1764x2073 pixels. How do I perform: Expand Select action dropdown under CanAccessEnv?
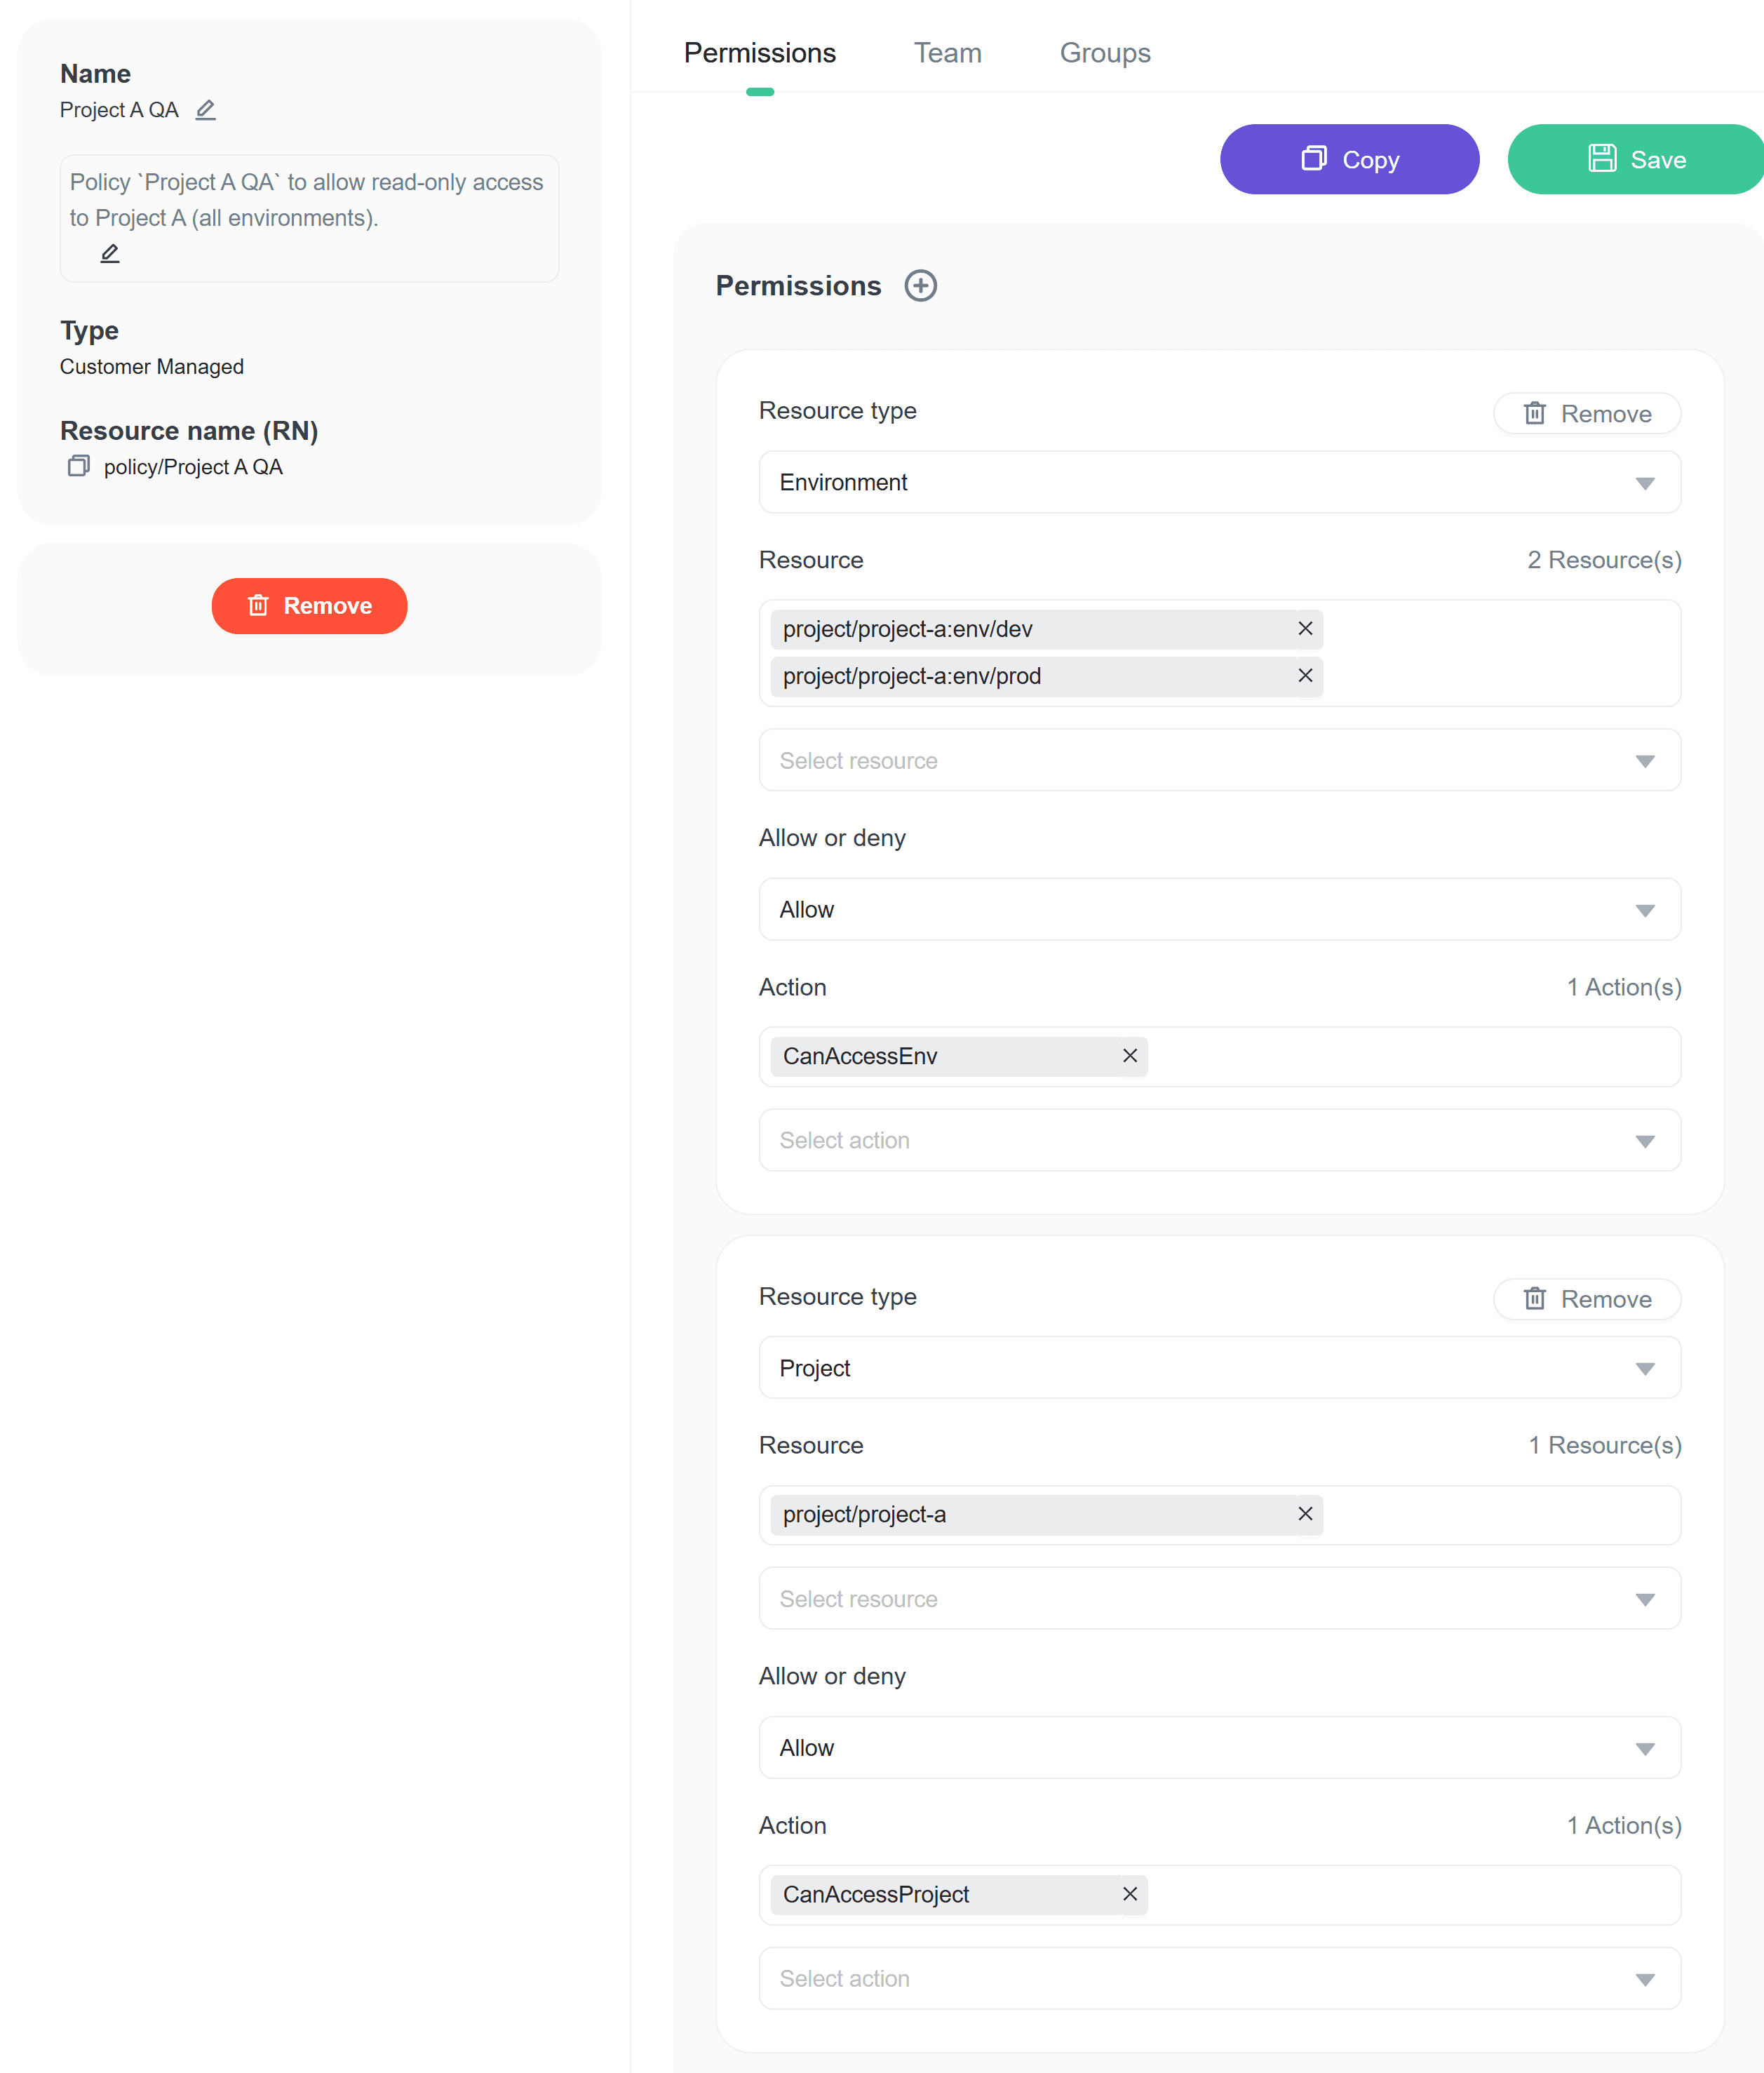(1219, 1140)
